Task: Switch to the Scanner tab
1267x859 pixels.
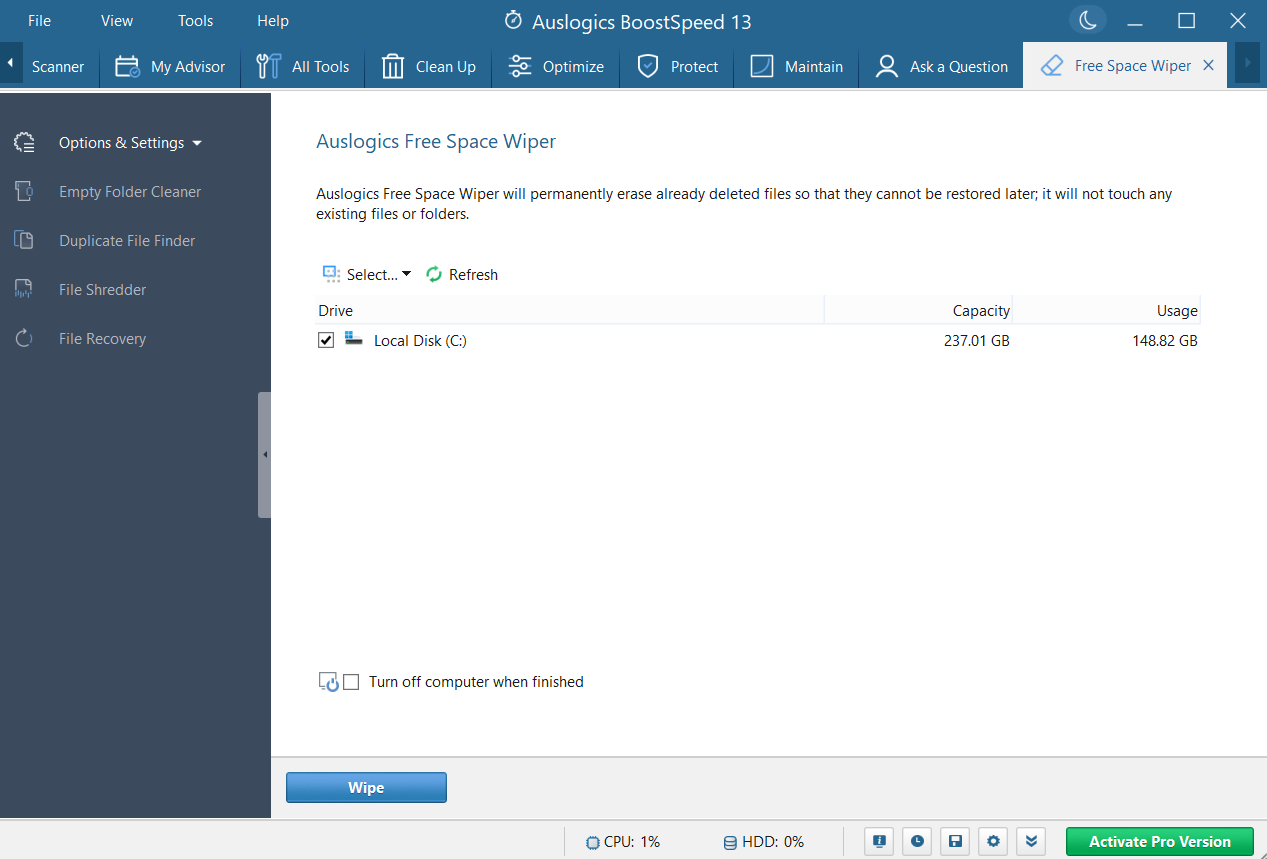Action: (x=58, y=66)
